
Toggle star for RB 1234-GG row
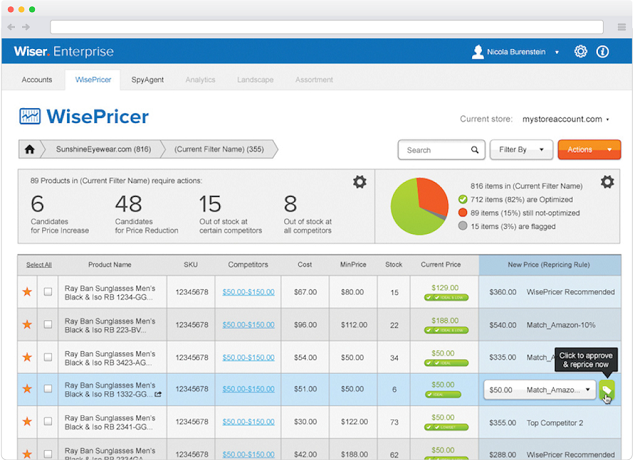point(27,291)
